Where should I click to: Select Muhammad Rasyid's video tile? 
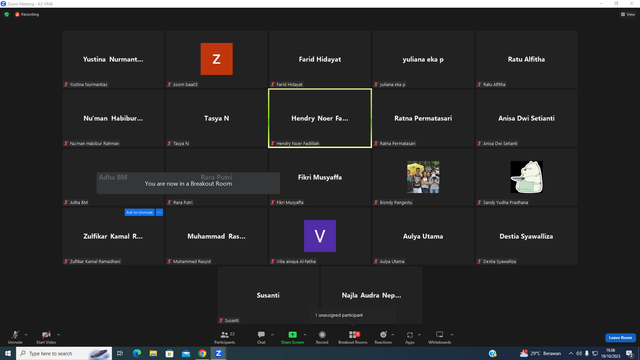[217, 236]
